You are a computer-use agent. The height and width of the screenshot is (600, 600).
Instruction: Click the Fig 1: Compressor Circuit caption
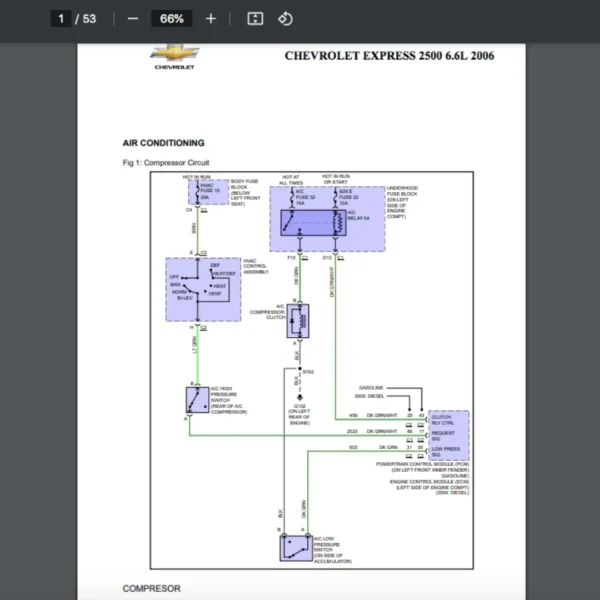(x=166, y=162)
